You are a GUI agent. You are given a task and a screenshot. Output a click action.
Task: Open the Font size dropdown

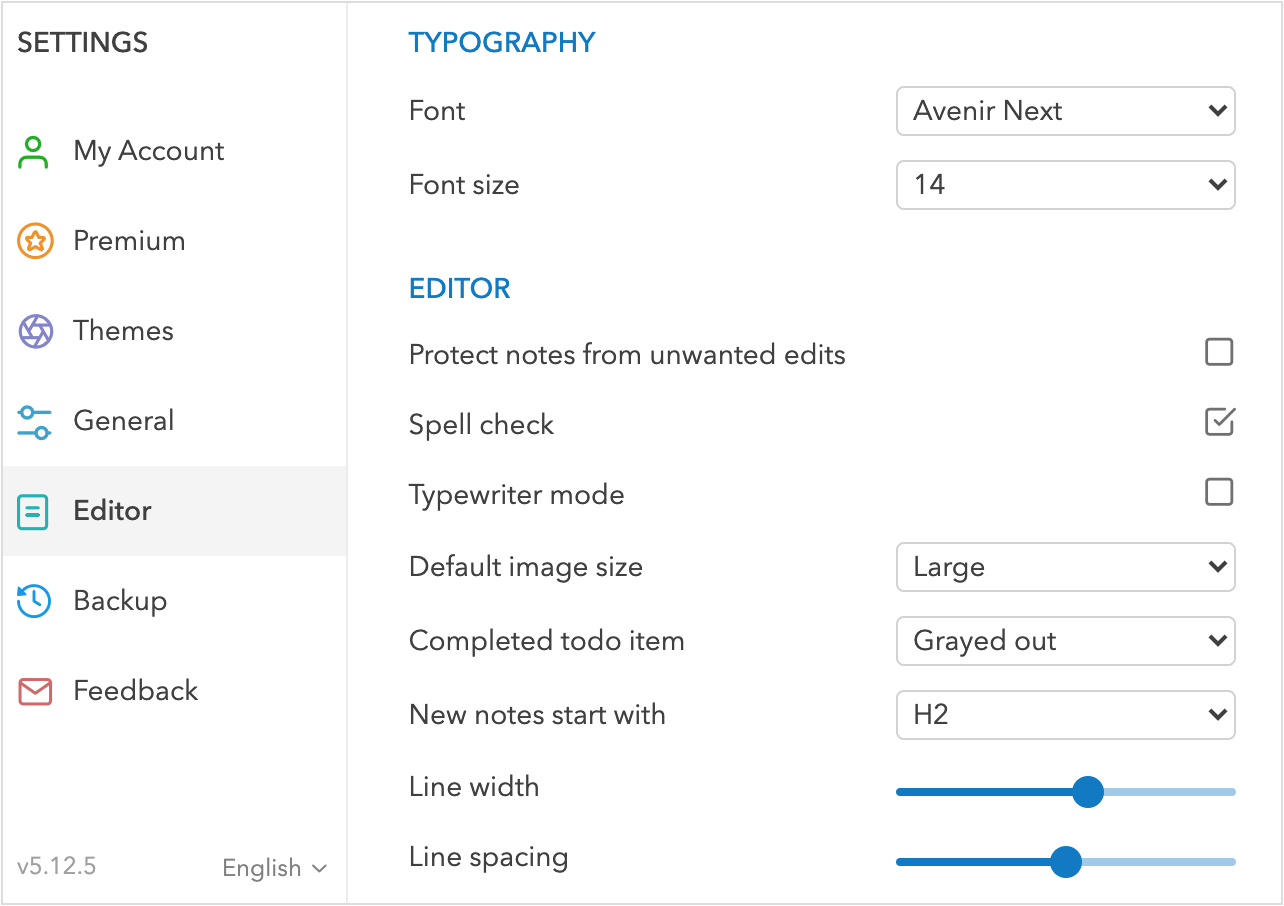(1065, 185)
